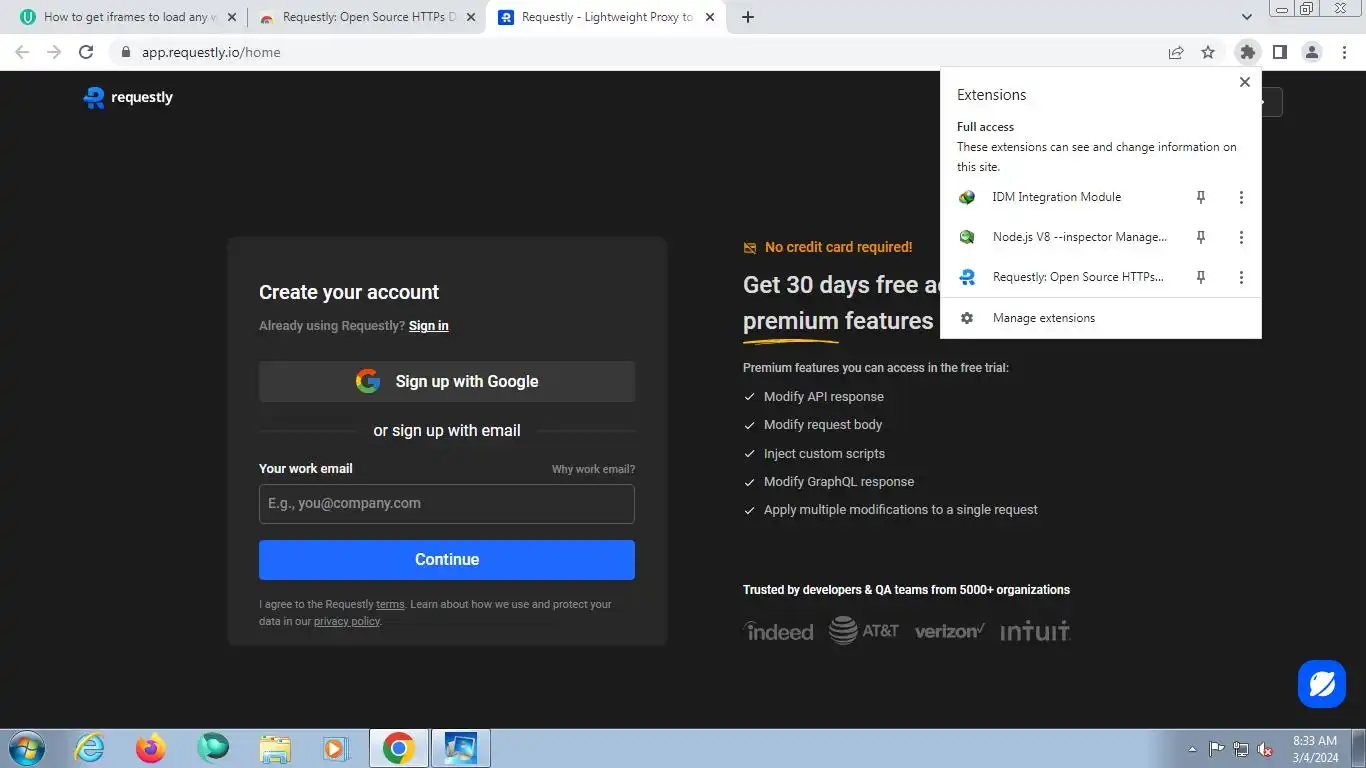Screen dimensions: 1366x768
Task: Click the forward navigation arrow
Action: [54, 52]
